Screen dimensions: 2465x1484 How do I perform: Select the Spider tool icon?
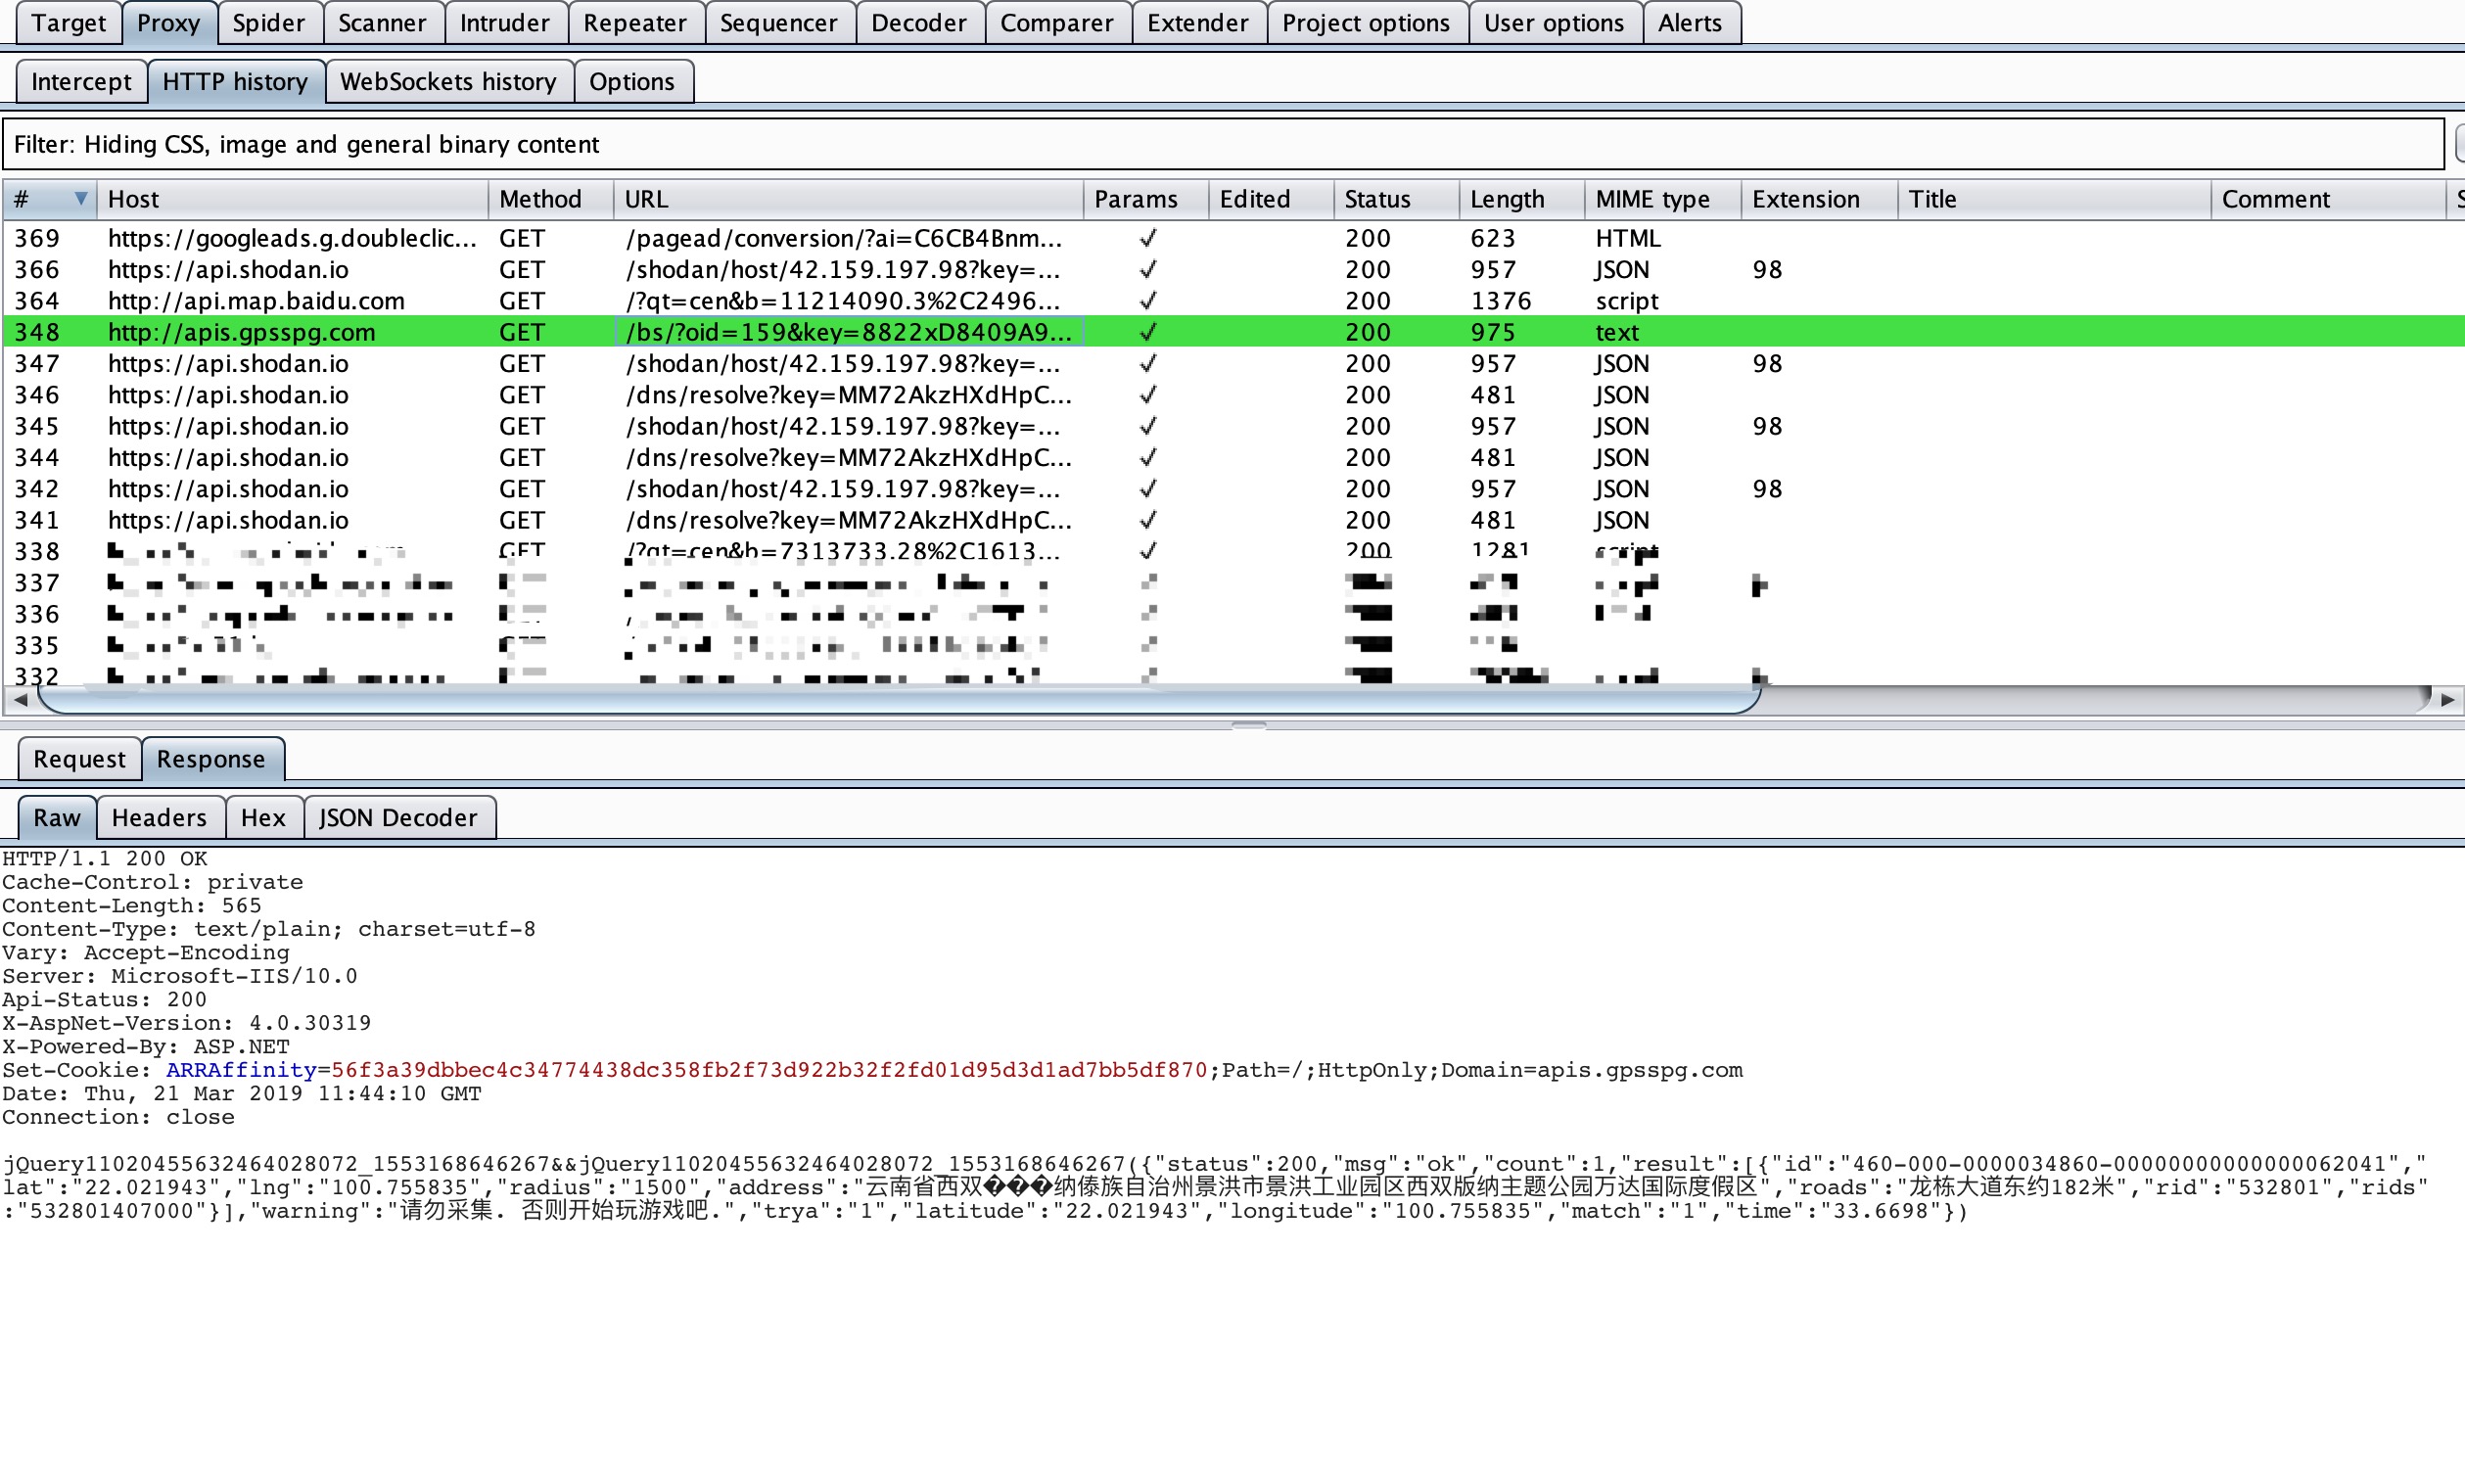[x=267, y=23]
